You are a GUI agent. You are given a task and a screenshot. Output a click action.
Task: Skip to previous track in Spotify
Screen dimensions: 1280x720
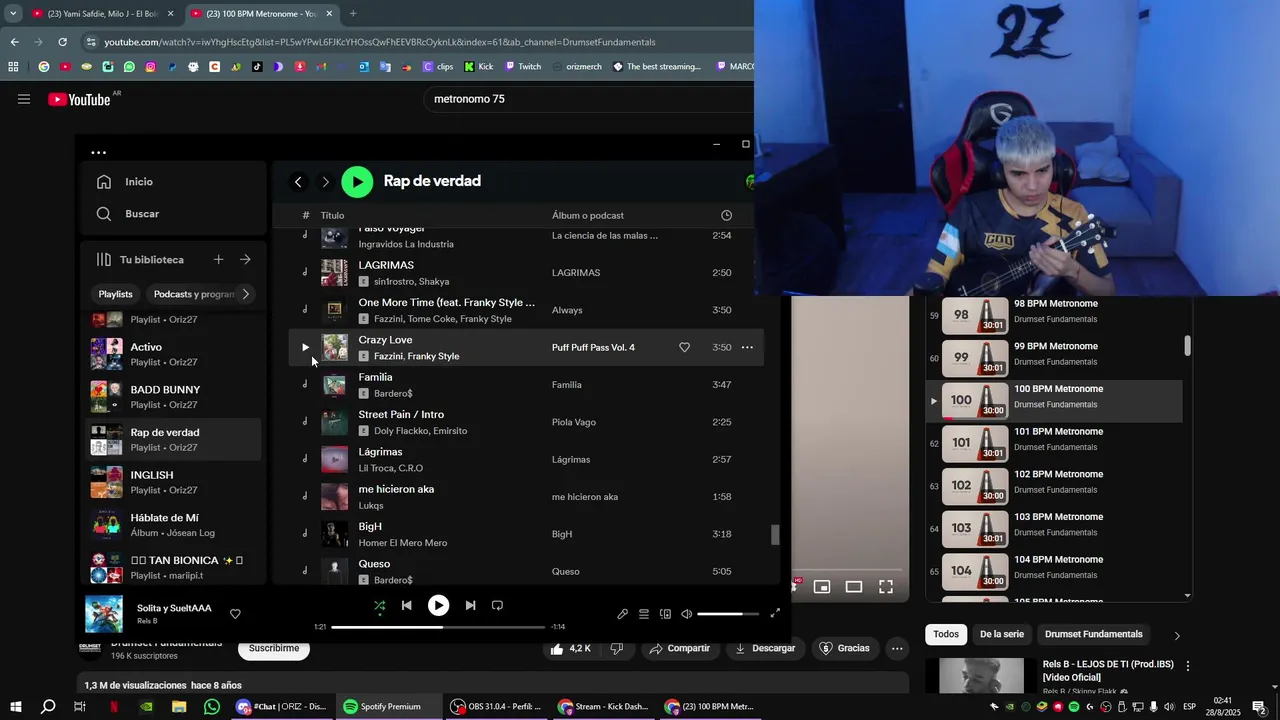tap(407, 606)
